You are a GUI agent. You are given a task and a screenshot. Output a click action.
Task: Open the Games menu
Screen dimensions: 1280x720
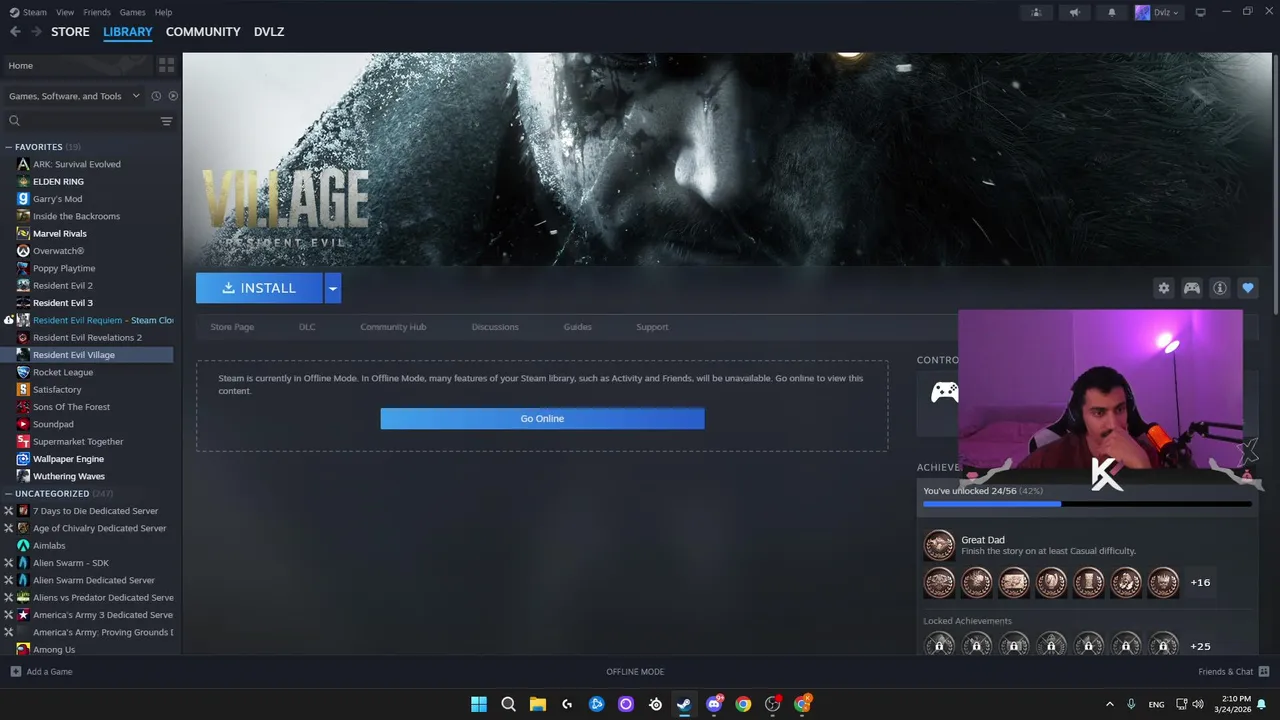pyautogui.click(x=132, y=12)
